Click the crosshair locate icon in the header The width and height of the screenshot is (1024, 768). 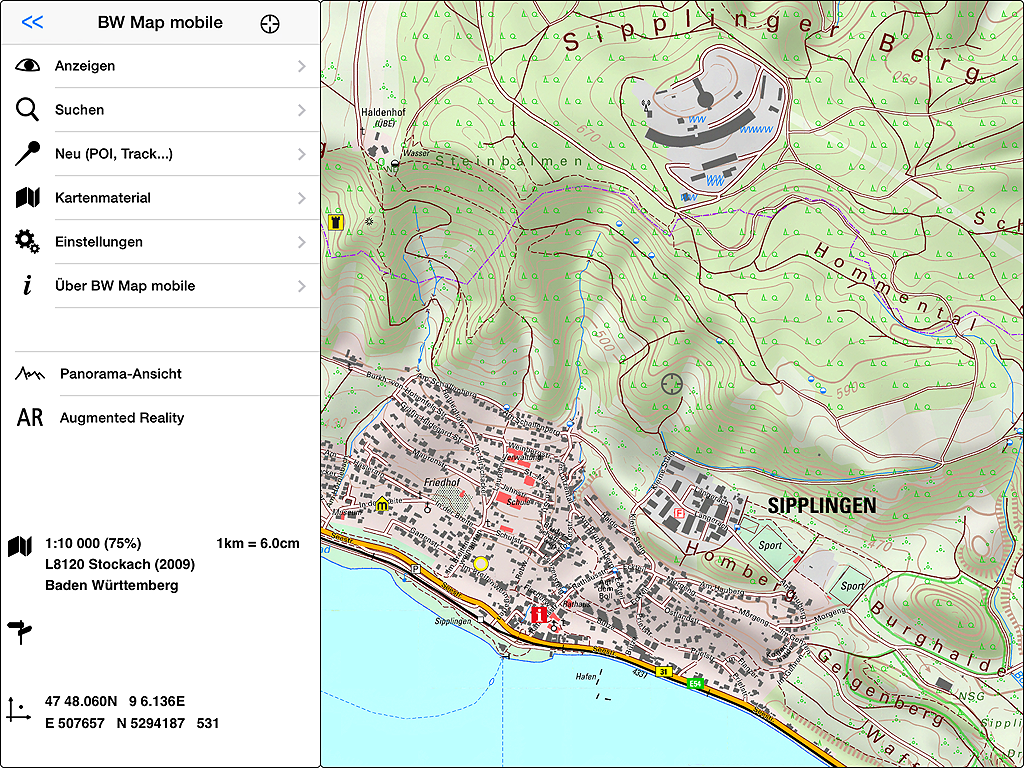click(x=270, y=22)
